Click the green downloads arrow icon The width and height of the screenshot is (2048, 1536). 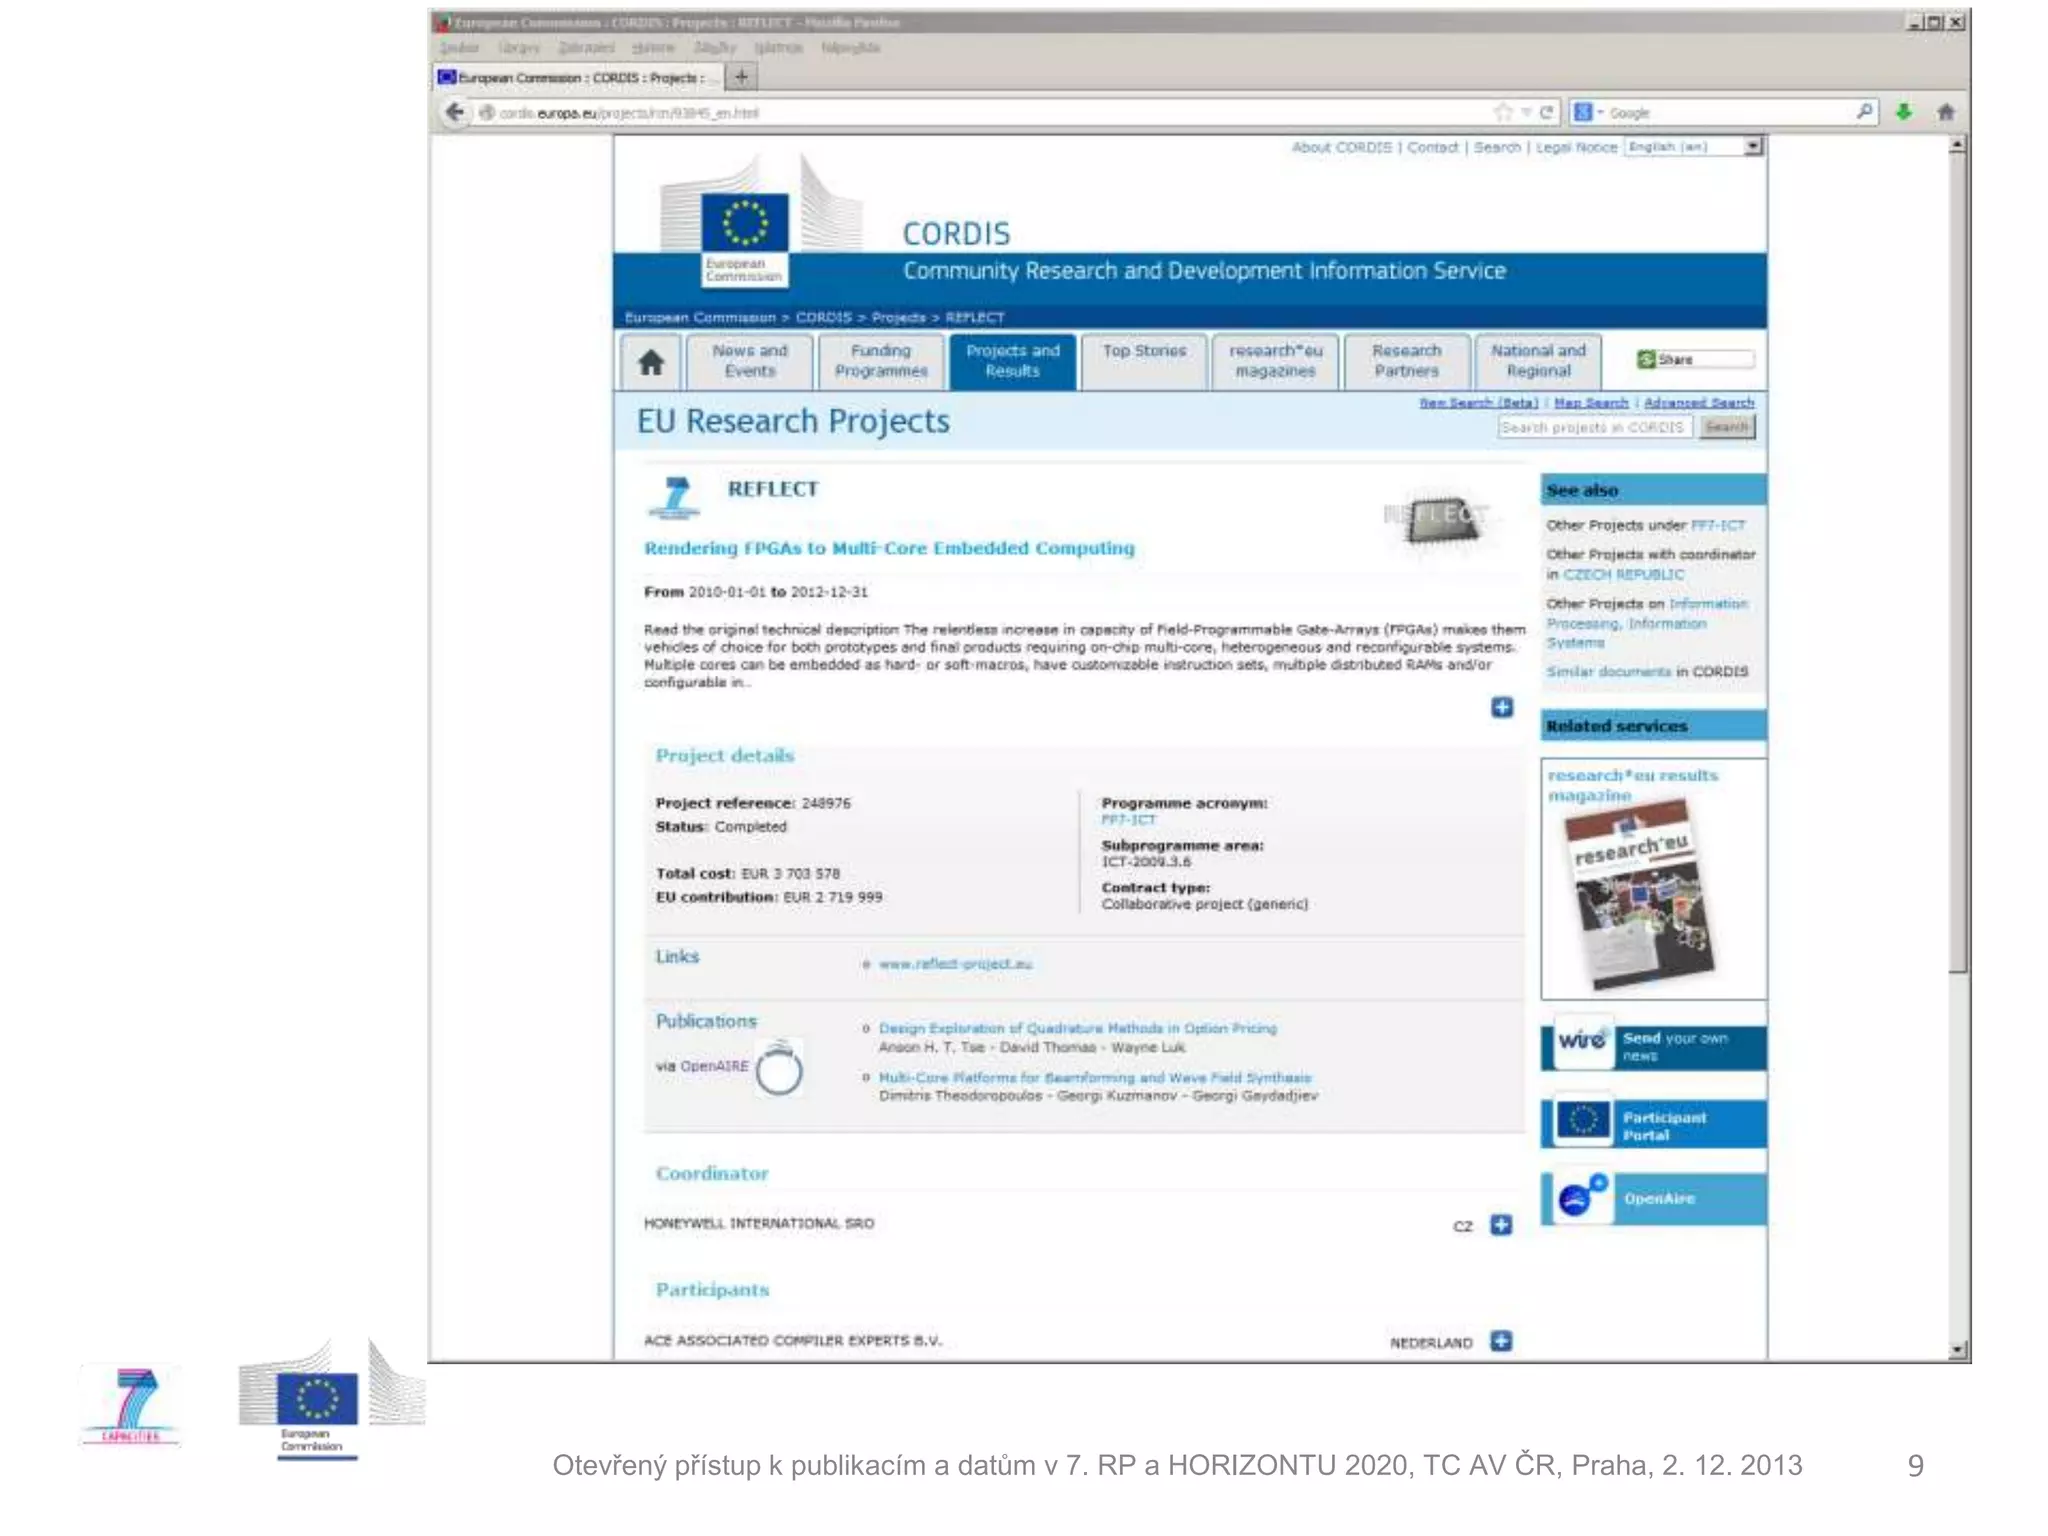coord(1903,112)
